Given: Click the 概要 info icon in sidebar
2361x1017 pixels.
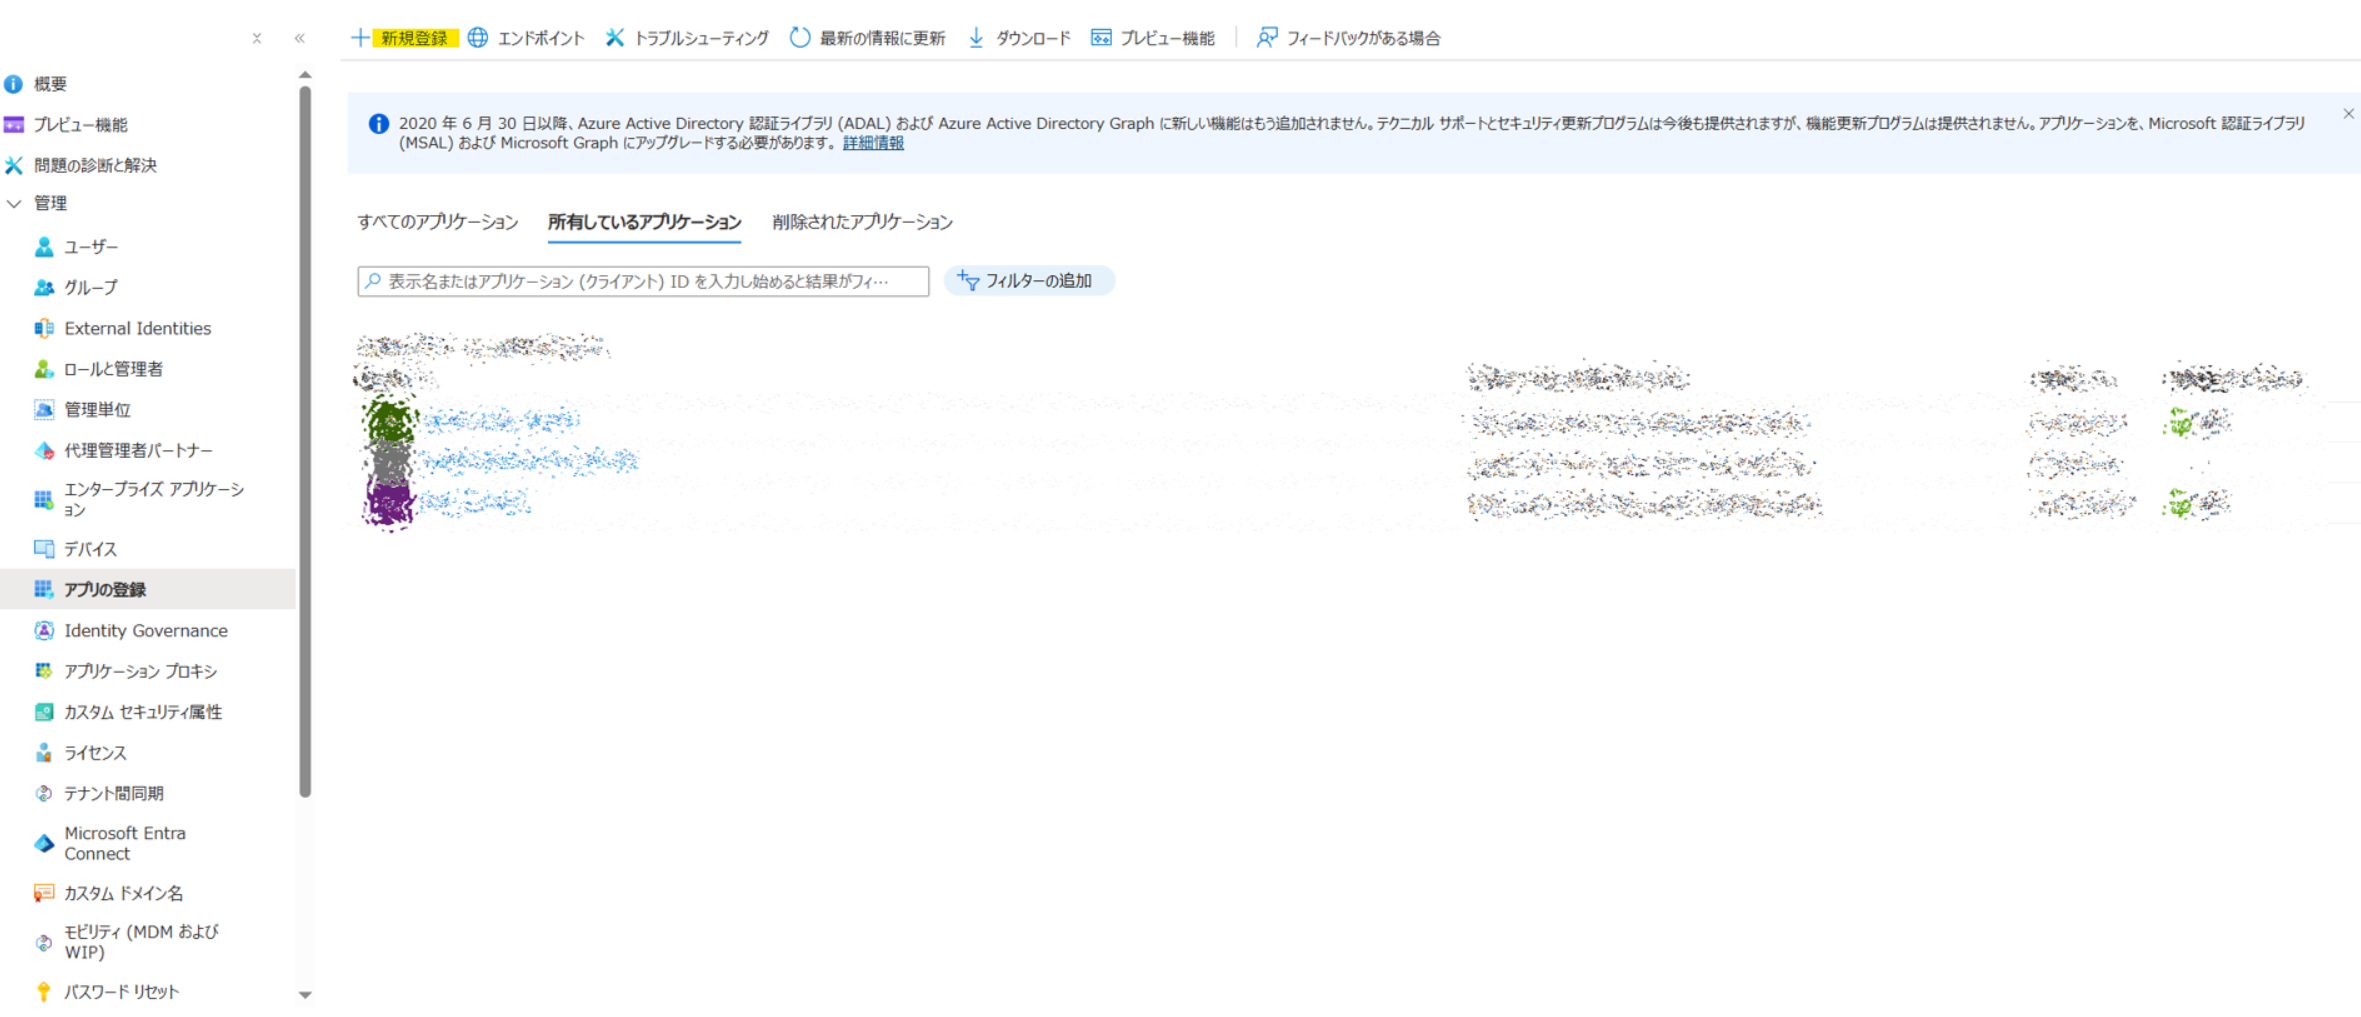Looking at the screenshot, I should pos(13,84).
